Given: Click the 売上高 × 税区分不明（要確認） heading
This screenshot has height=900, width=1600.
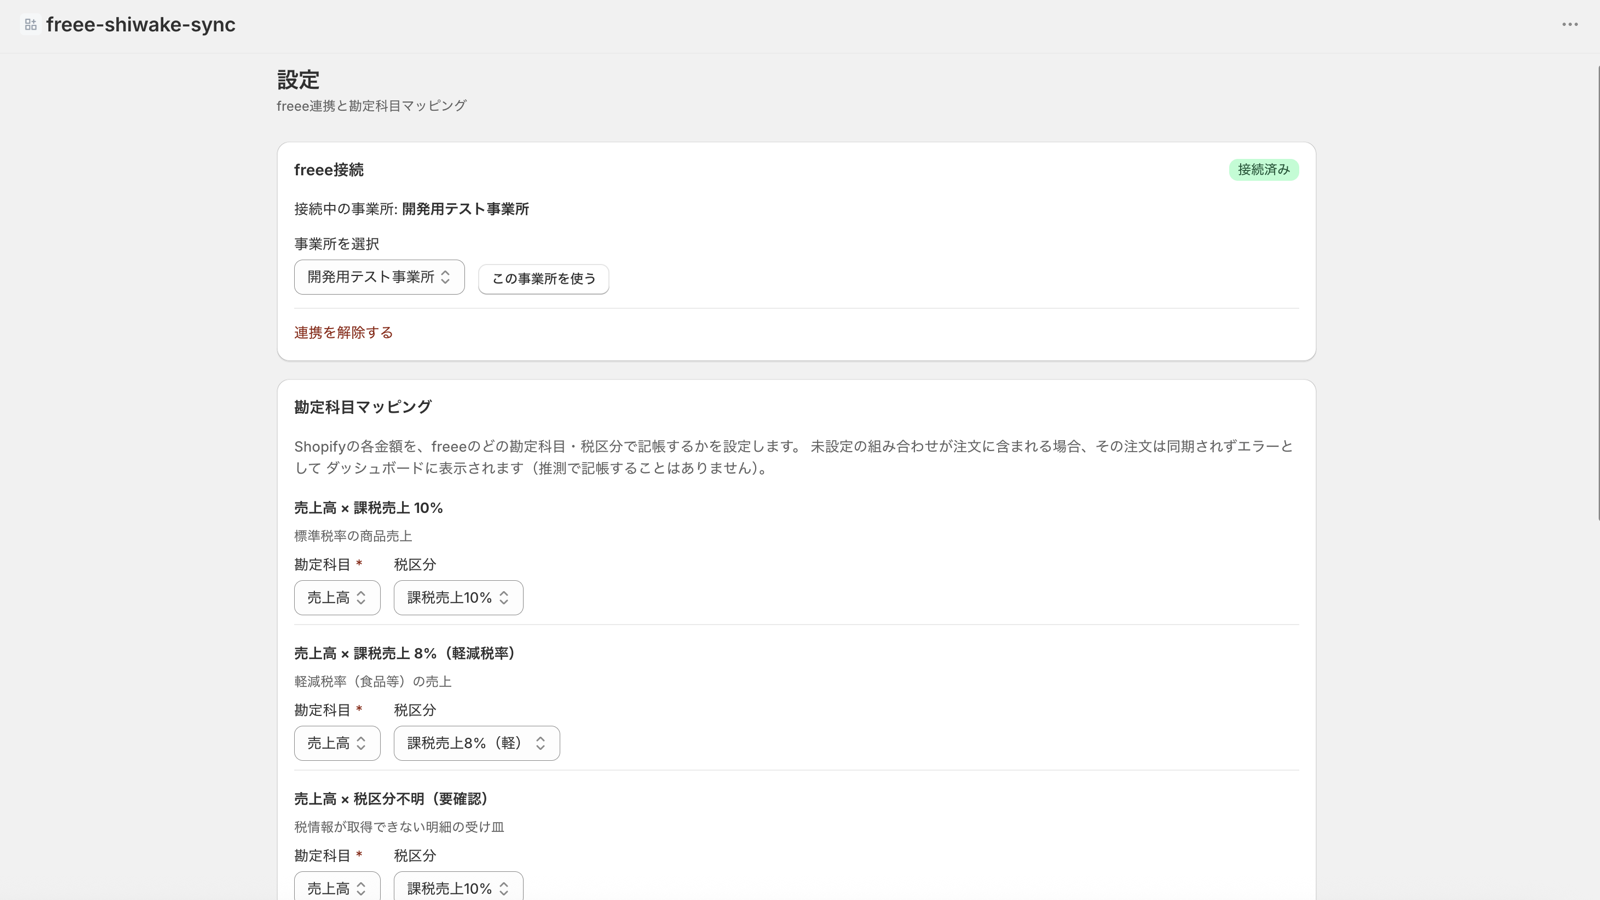Looking at the screenshot, I should point(394,799).
